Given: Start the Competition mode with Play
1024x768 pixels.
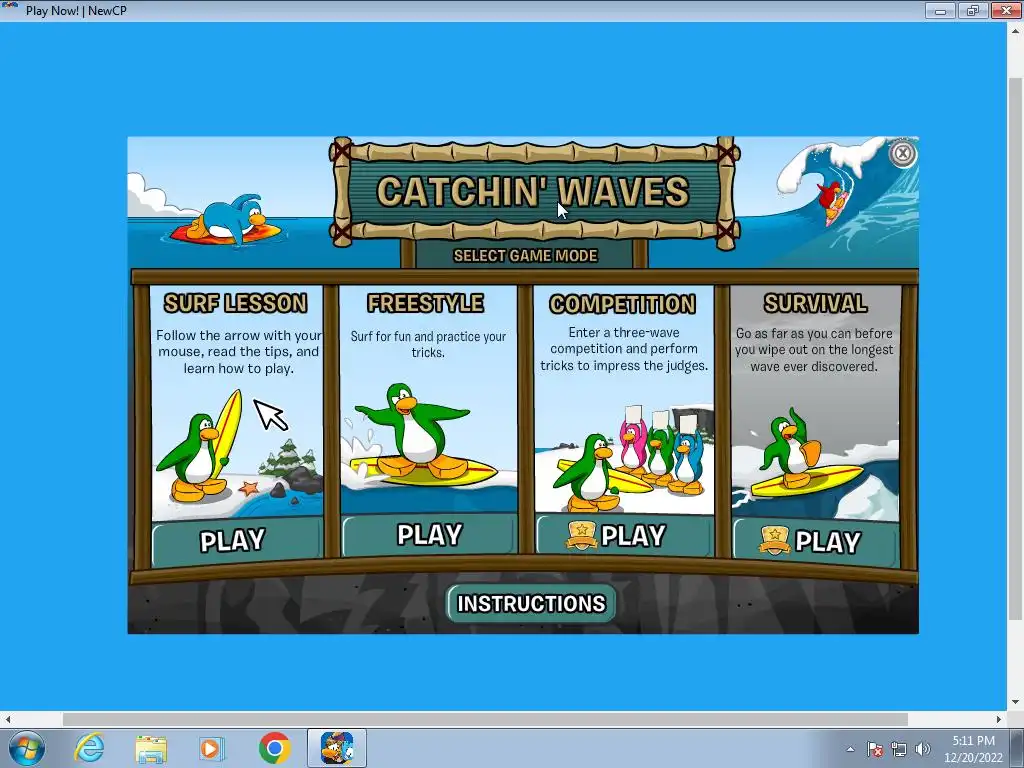Looking at the screenshot, I should 624,536.
